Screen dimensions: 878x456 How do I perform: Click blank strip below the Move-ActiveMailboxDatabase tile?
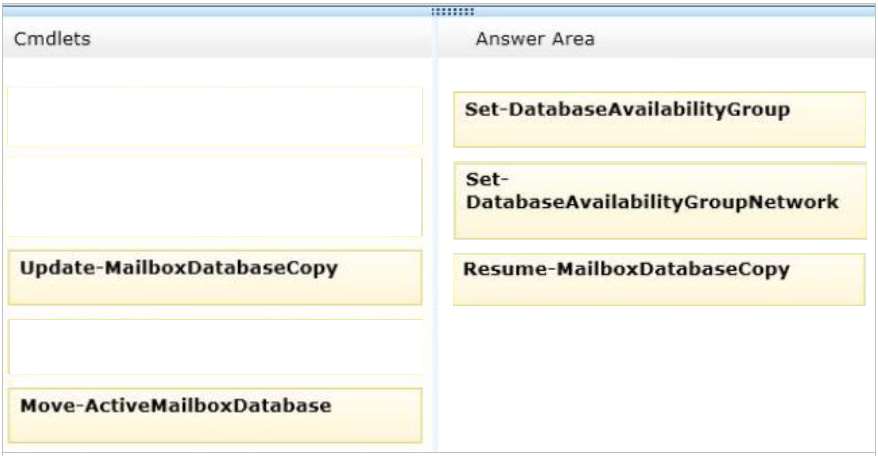point(217,447)
